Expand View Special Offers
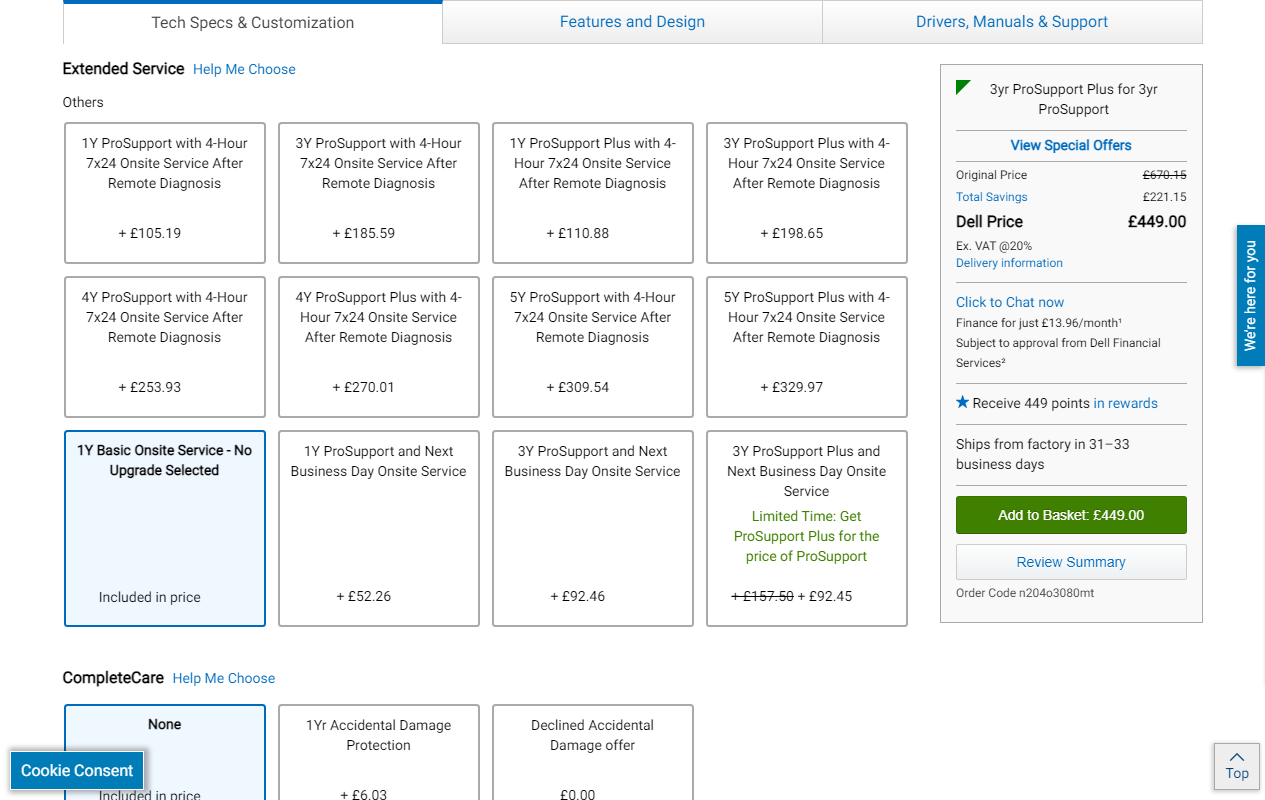Screen dimensions: 1265x800 point(1070,145)
